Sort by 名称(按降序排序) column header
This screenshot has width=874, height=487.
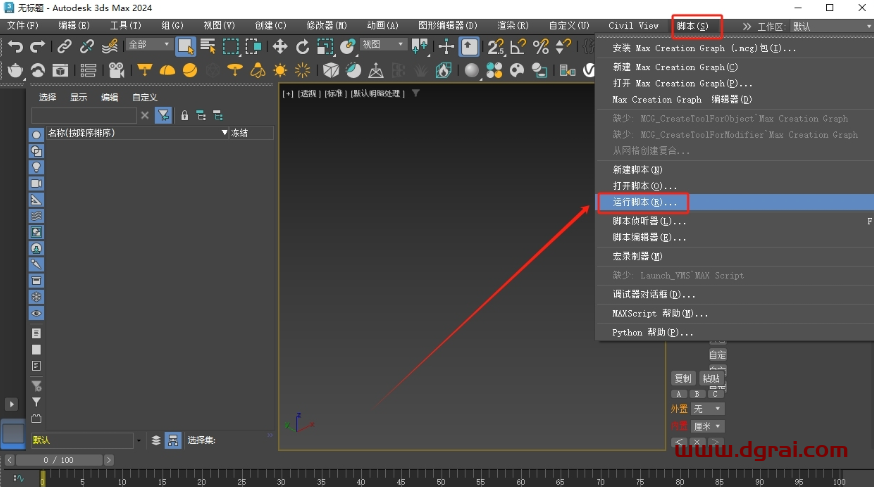coord(137,133)
